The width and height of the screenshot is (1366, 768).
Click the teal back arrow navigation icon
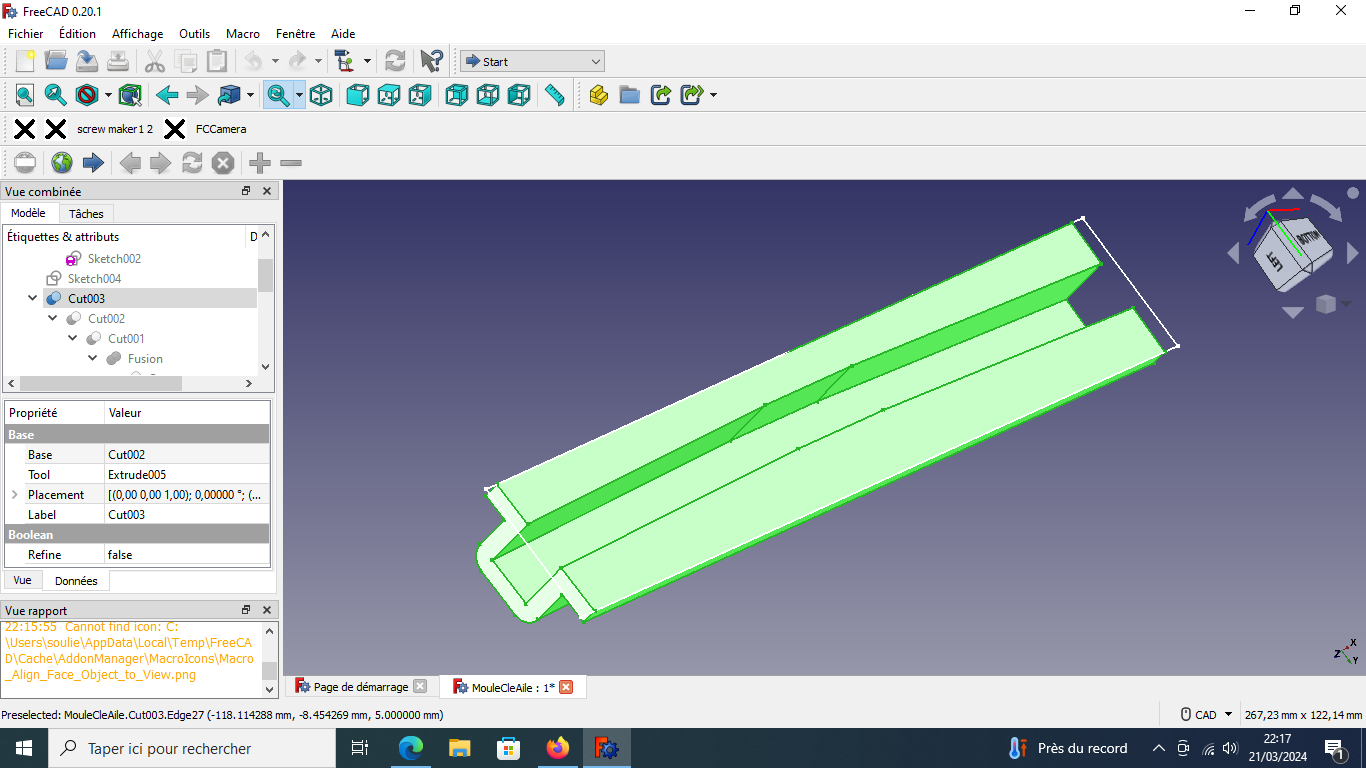tap(167, 95)
